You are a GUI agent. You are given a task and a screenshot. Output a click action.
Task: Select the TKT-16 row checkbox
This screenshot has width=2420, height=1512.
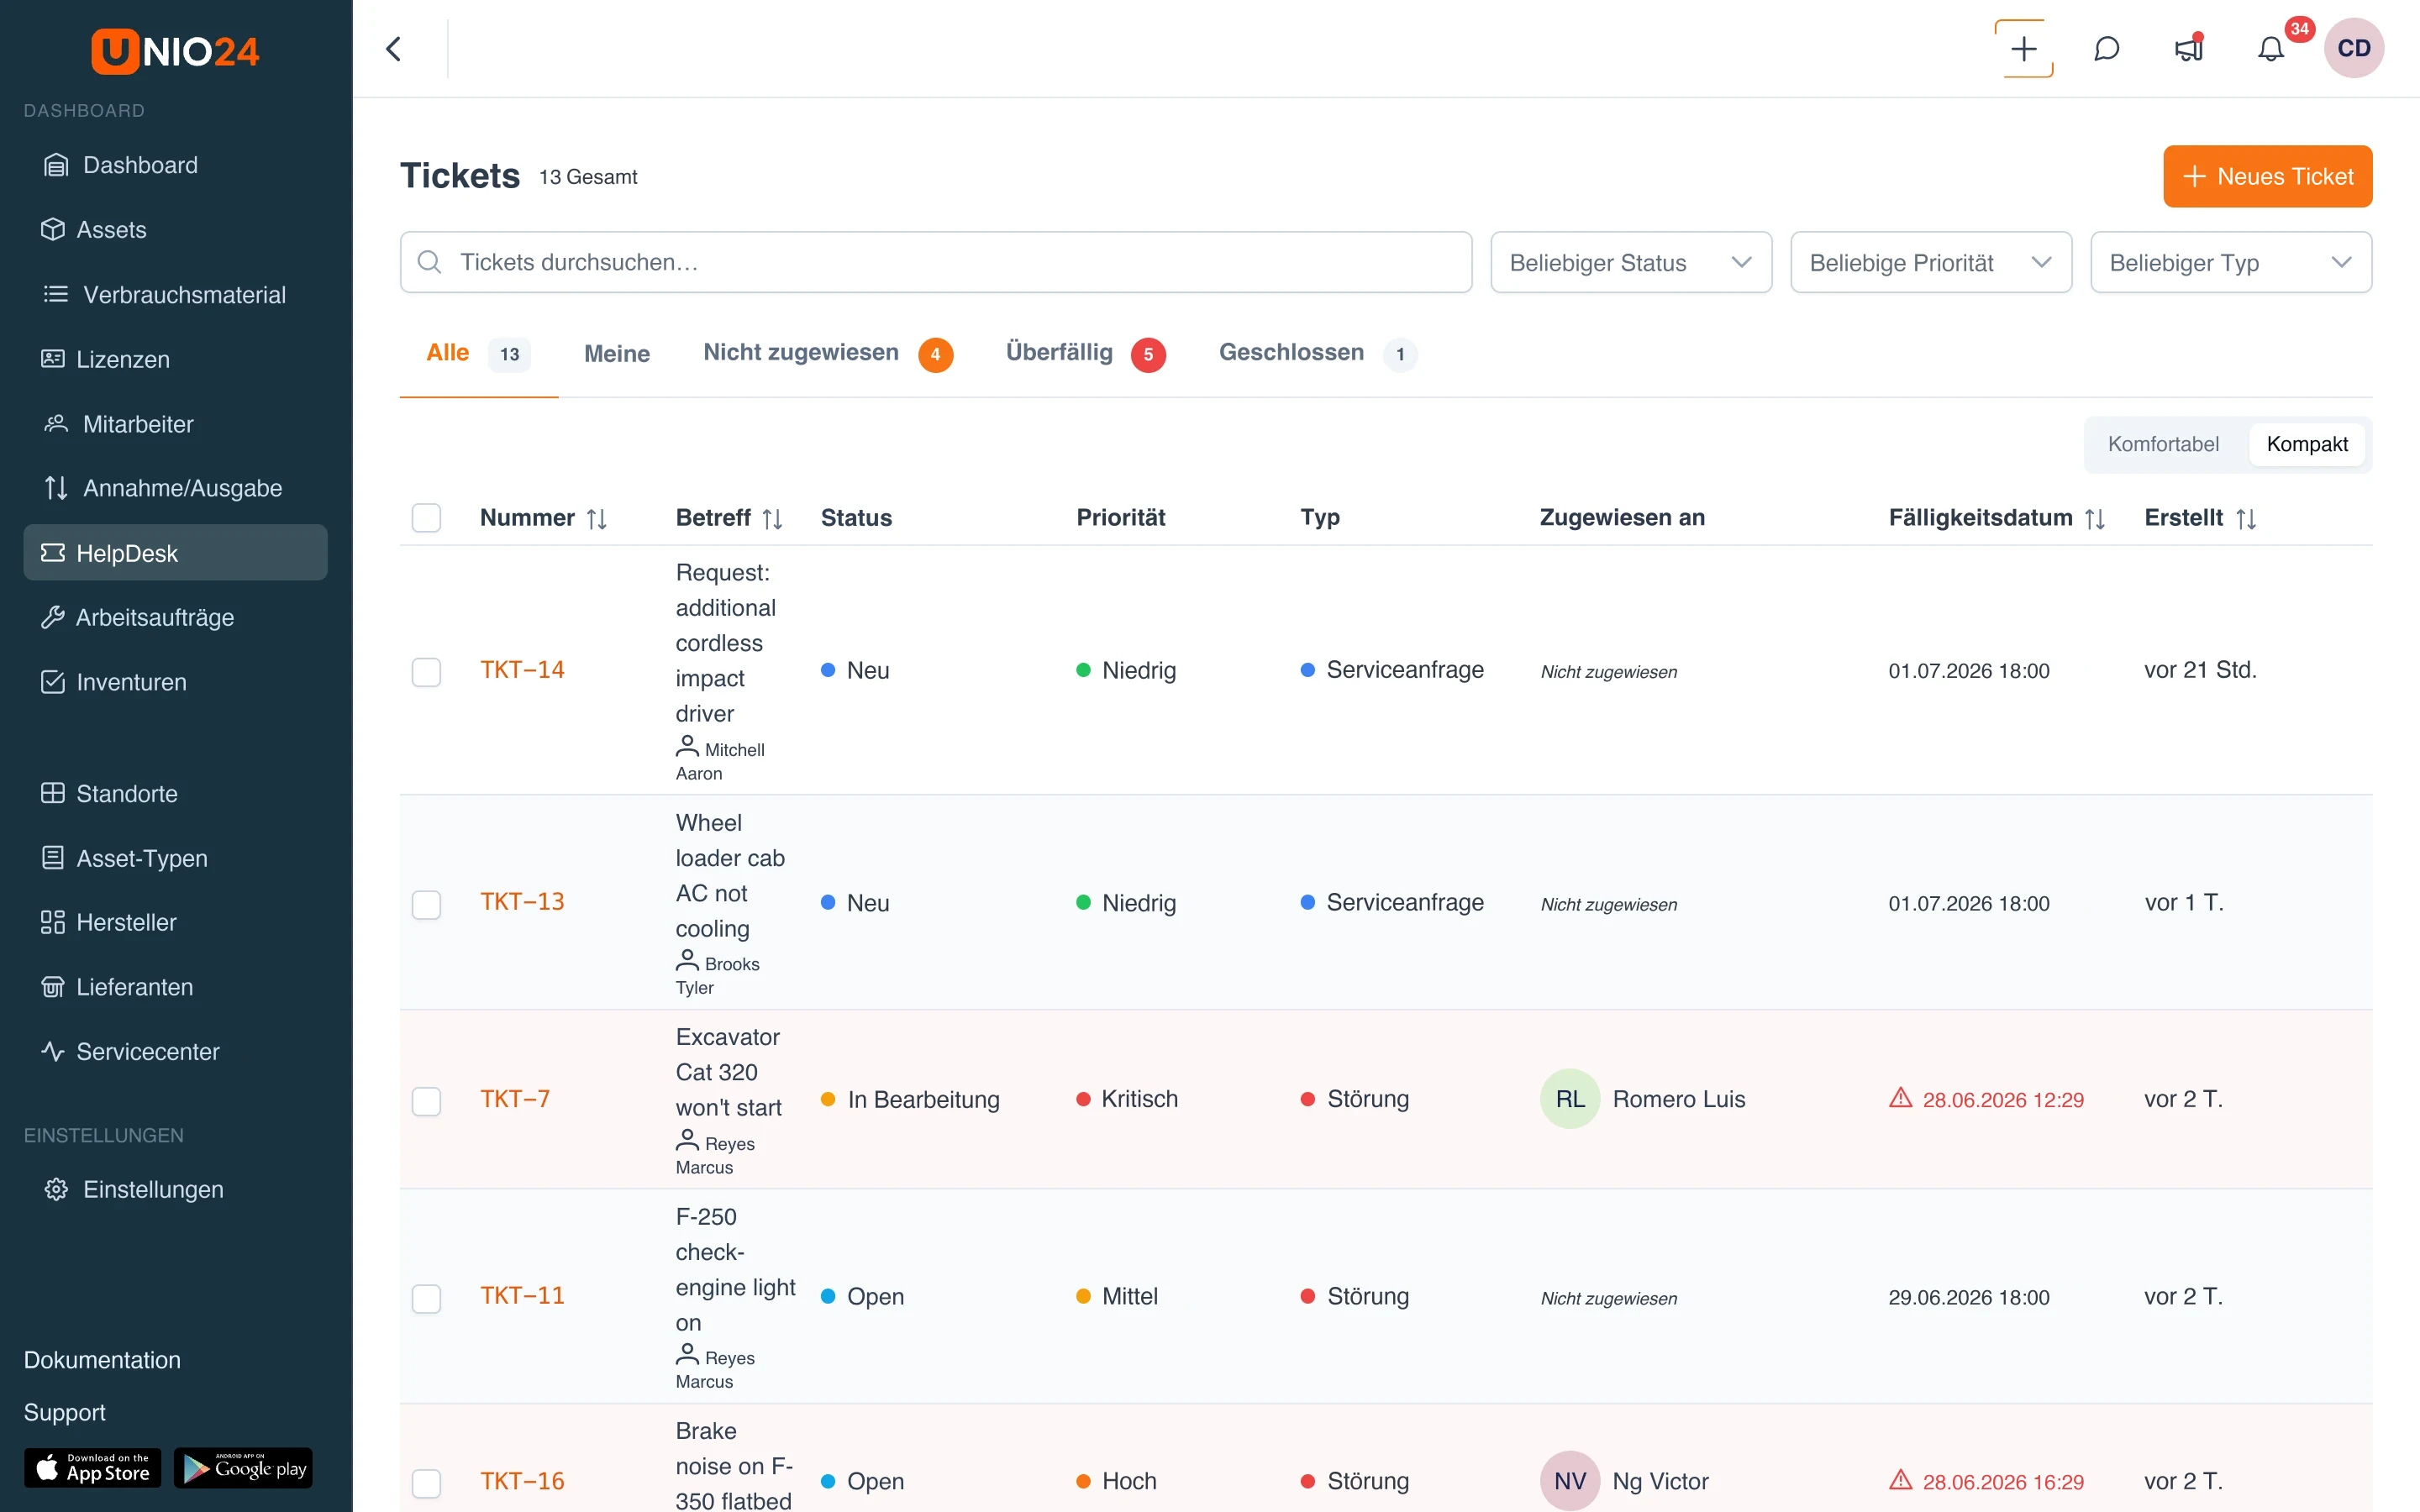click(x=427, y=1483)
